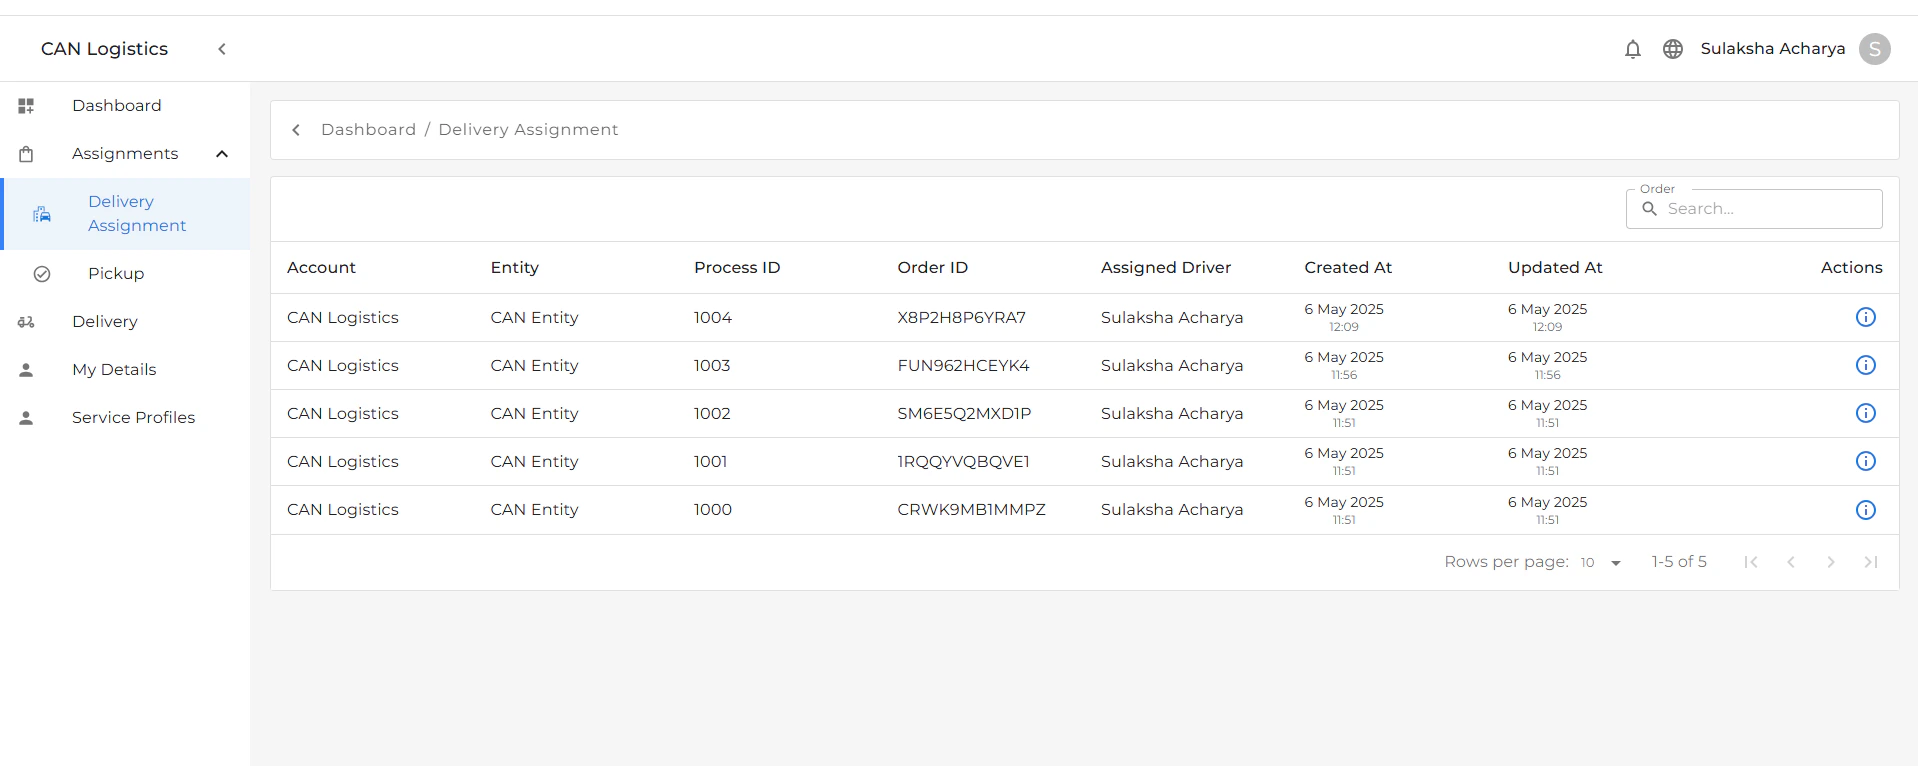Click the Delivery Assignment vehicle icon

click(42, 214)
